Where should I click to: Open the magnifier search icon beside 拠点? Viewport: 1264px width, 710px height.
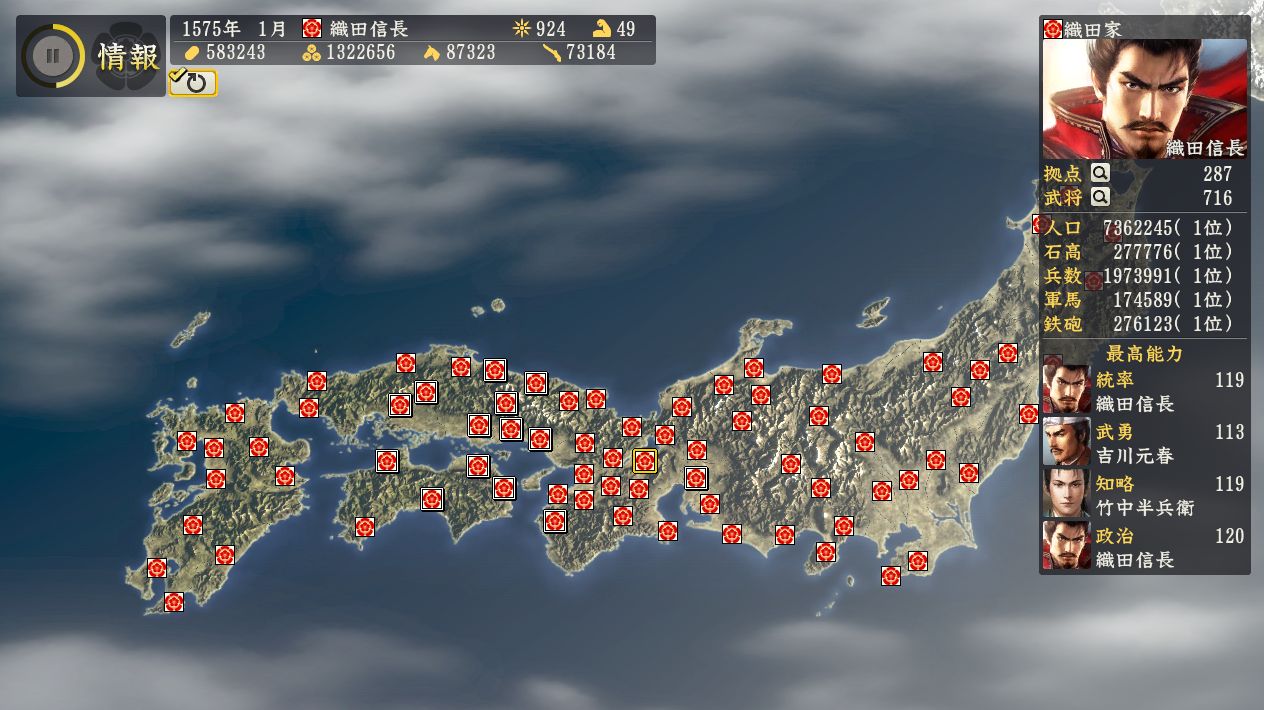pyautogui.click(x=1100, y=173)
